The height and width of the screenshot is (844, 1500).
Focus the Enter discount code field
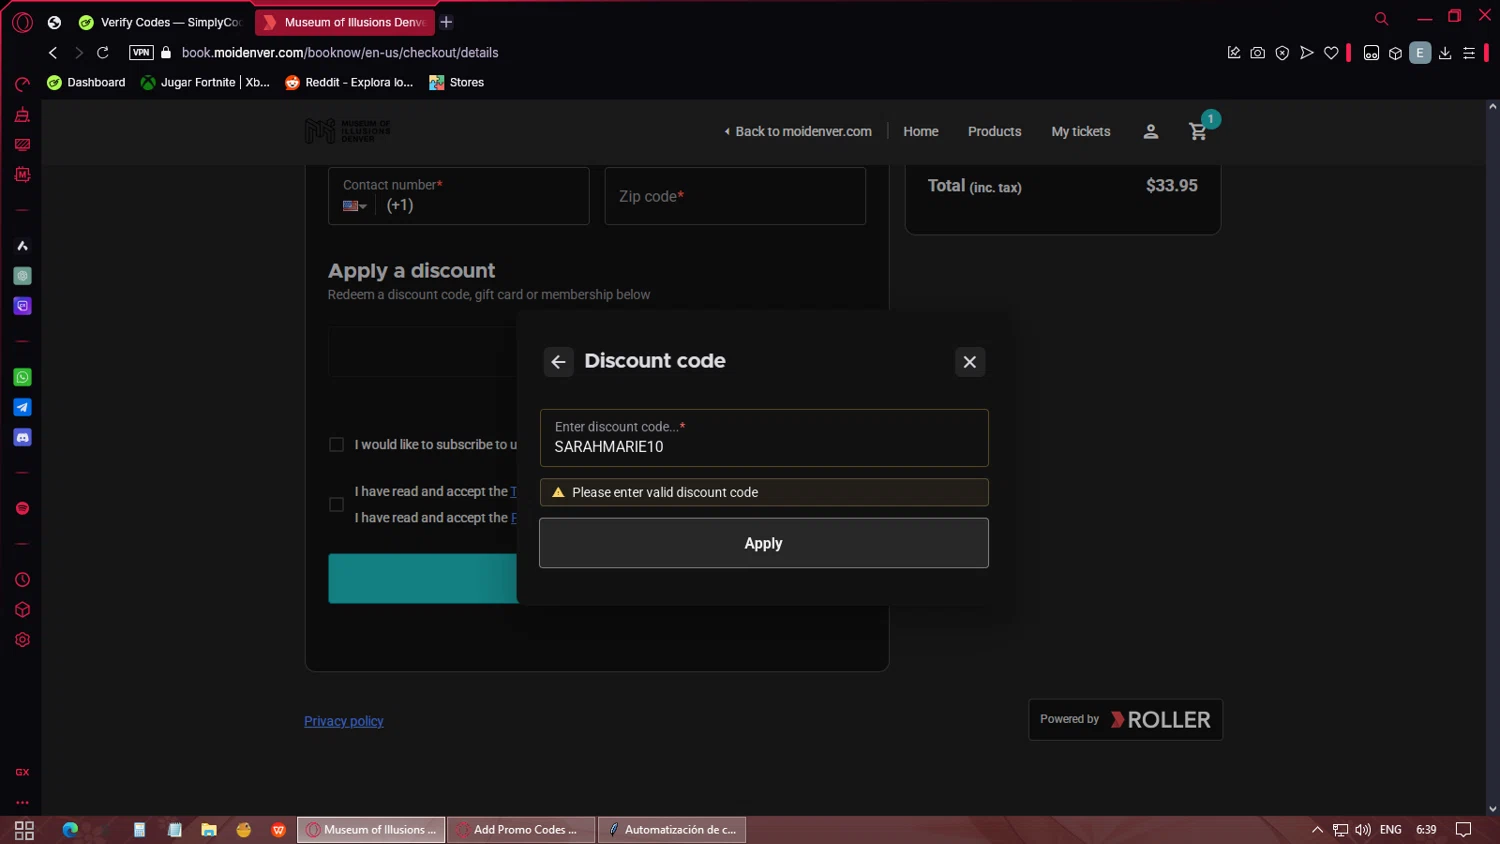click(764, 438)
